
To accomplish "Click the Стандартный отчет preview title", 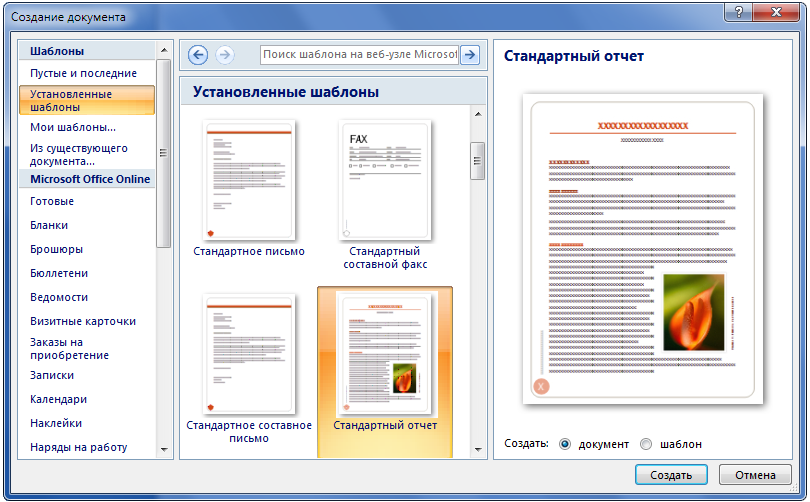I will click(574, 56).
